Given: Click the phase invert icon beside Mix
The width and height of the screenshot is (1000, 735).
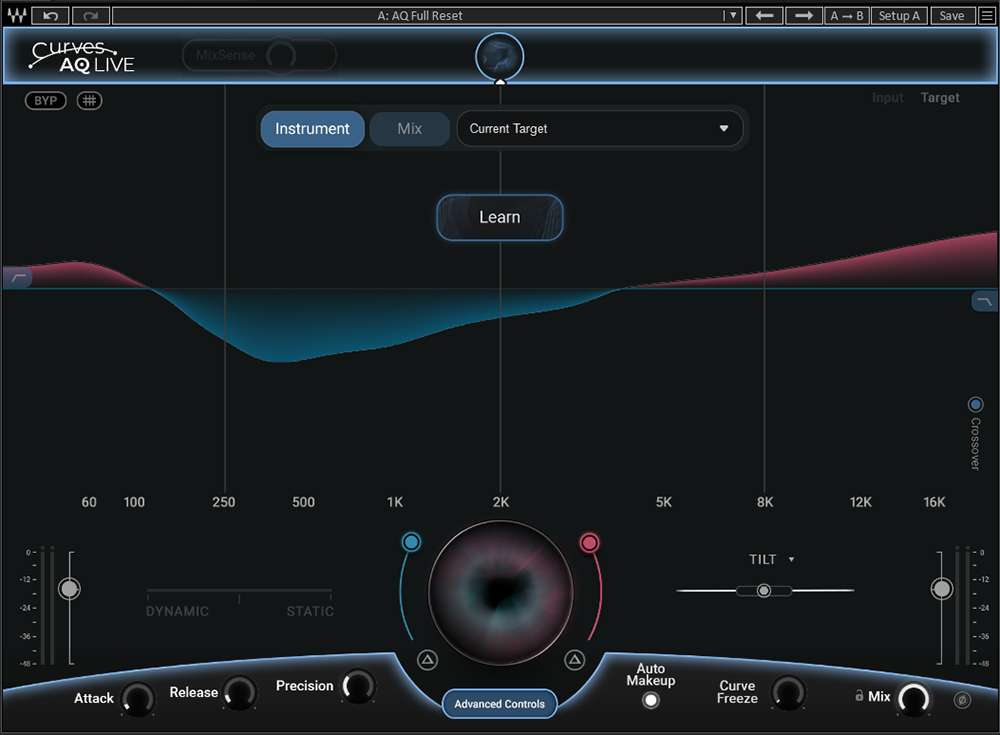Looking at the screenshot, I should pos(962,700).
